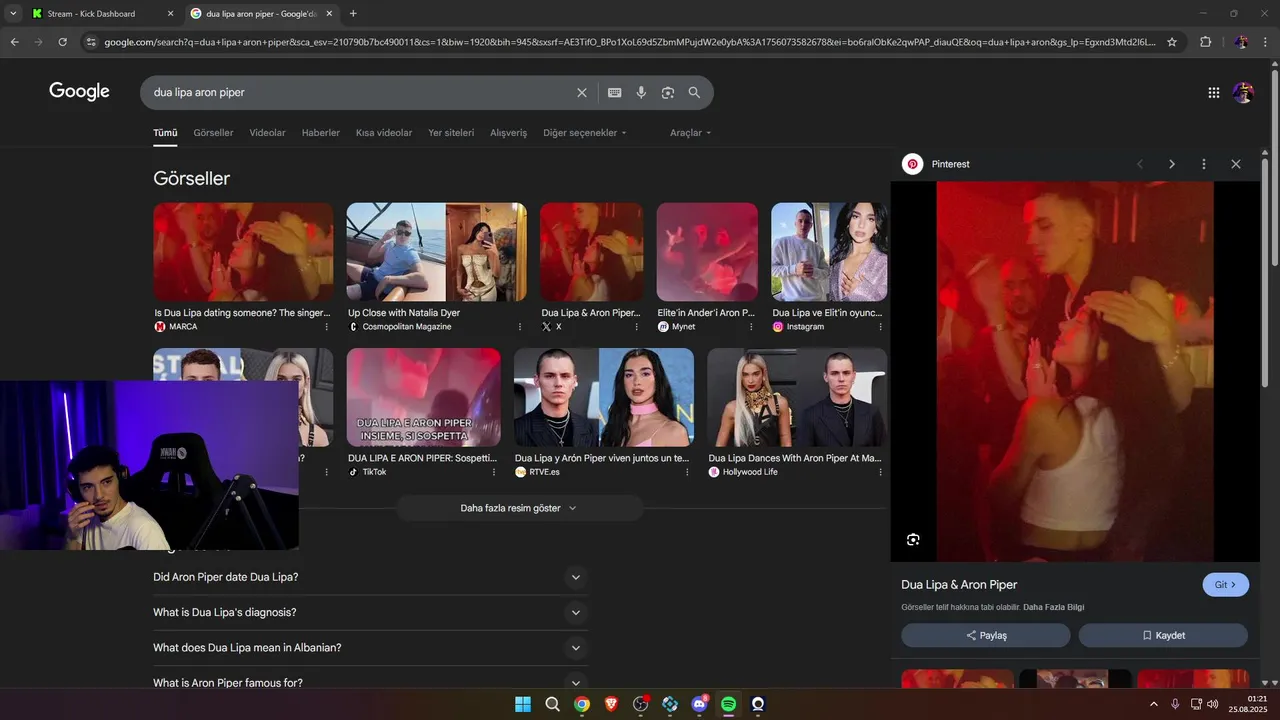Switch to the Yer siteleri tab
The height and width of the screenshot is (720, 1280).
451,133
